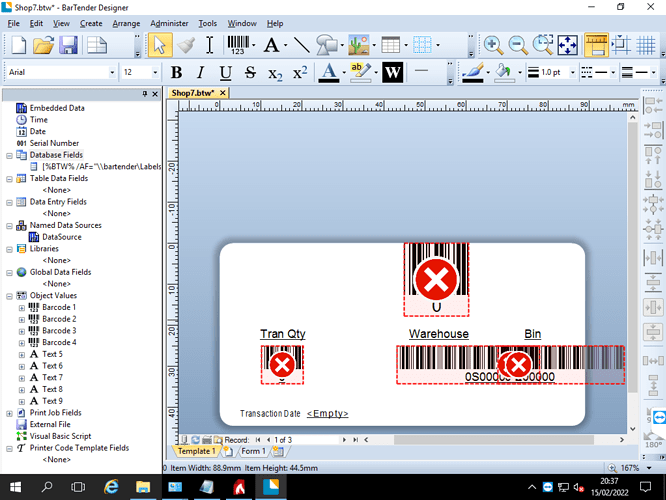Toggle snap to objects alignment
The height and width of the screenshot is (500, 666).
(x=621, y=45)
